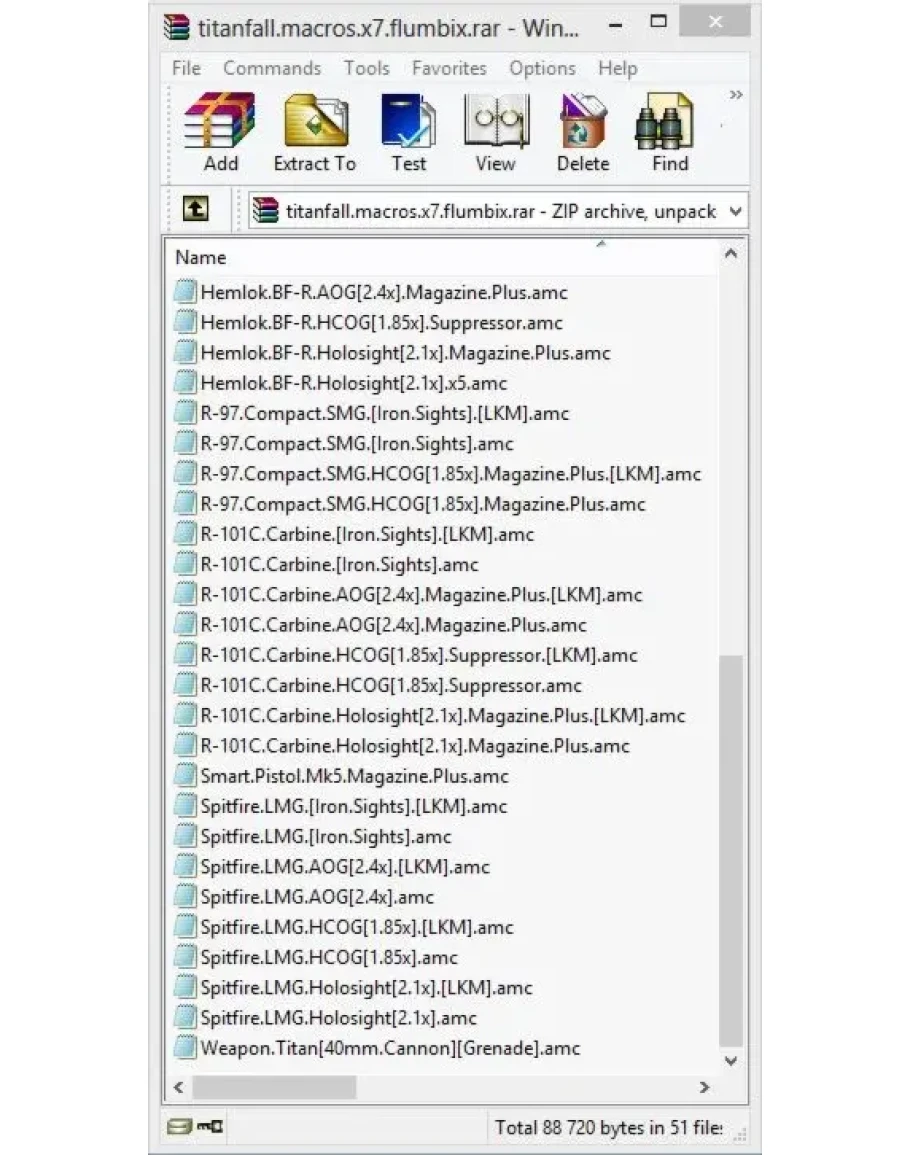Show hidden toolbar buttons via chevron

click(736, 95)
